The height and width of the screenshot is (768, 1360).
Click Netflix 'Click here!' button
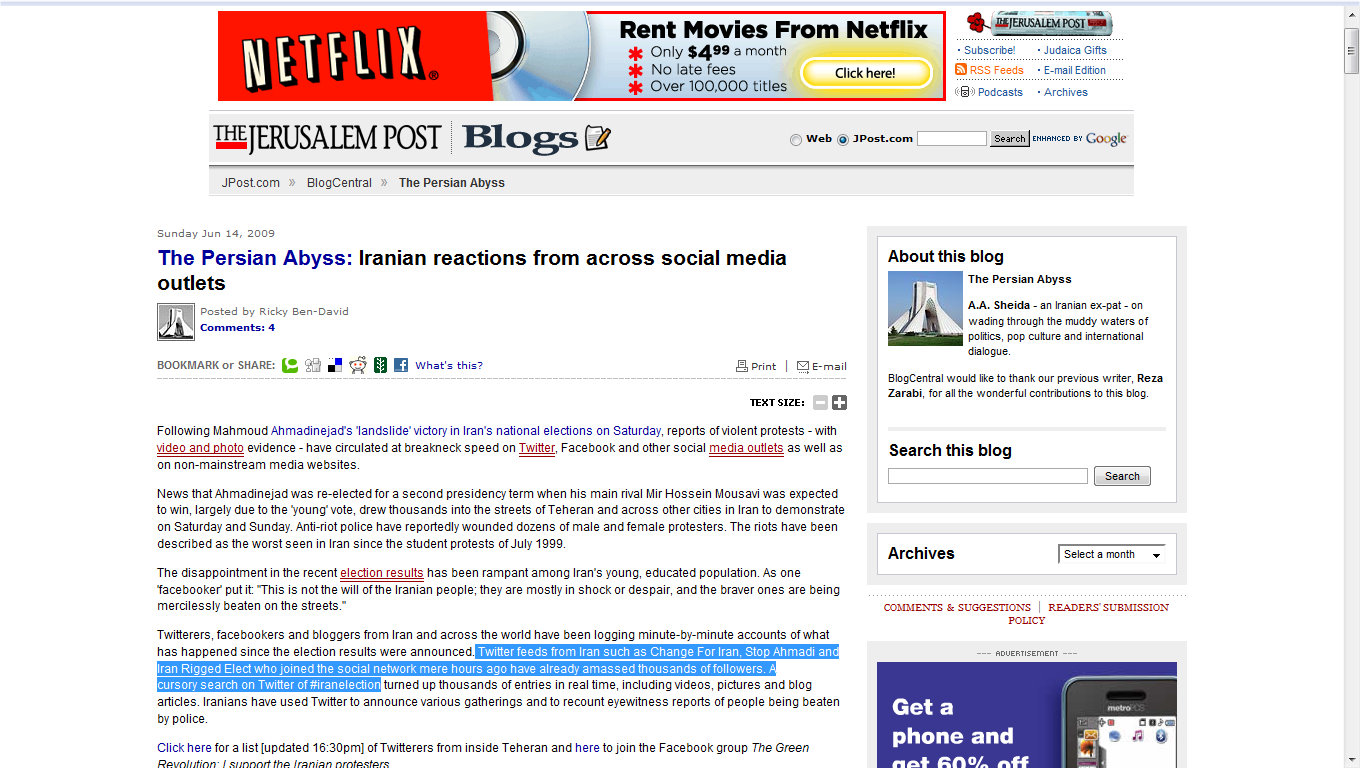[865, 73]
